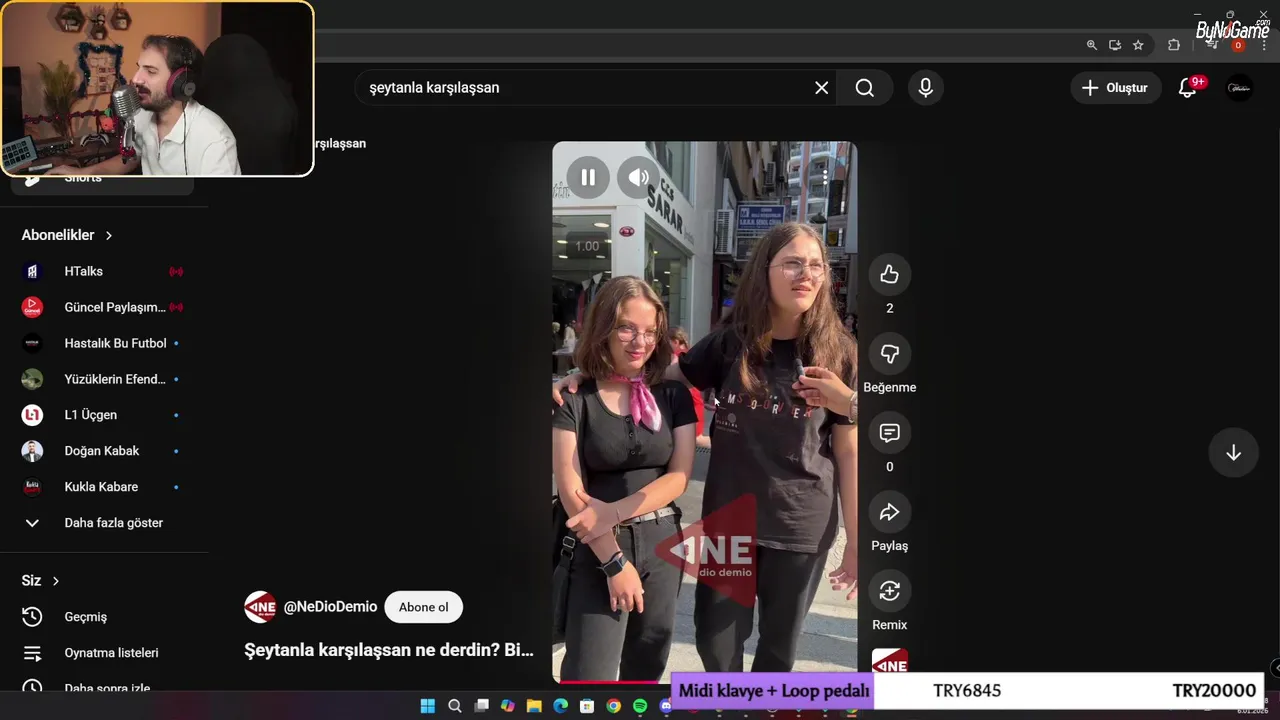This screenshot has width=1280, height=720.
Task: Open Microsoft Edge from taskbar
Action: point(560,706)
